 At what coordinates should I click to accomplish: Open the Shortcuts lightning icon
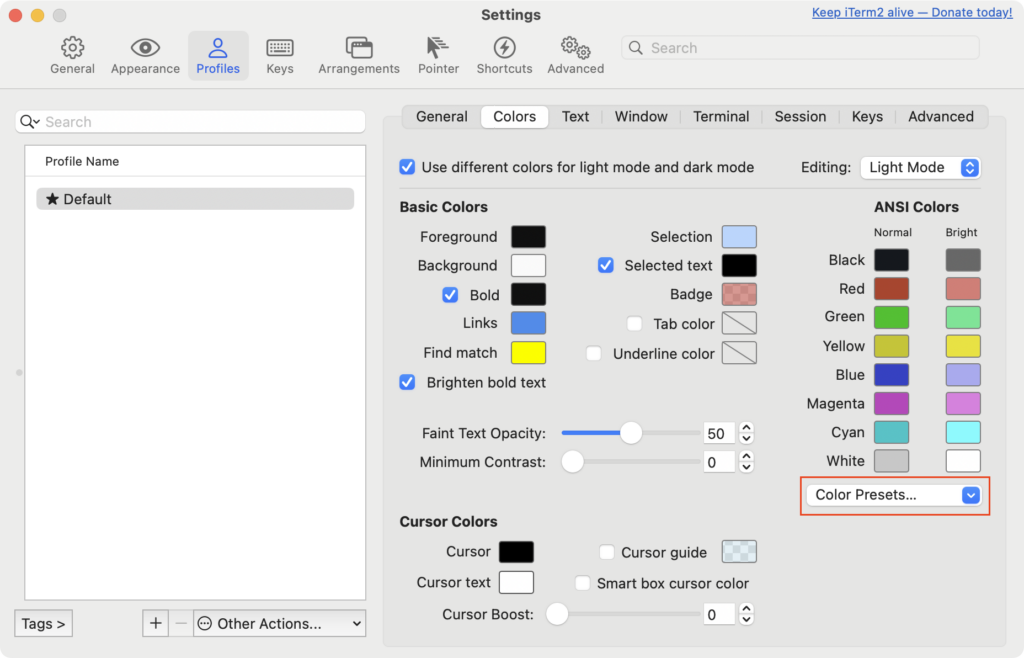pyautogui.click(x=504, y=48)
